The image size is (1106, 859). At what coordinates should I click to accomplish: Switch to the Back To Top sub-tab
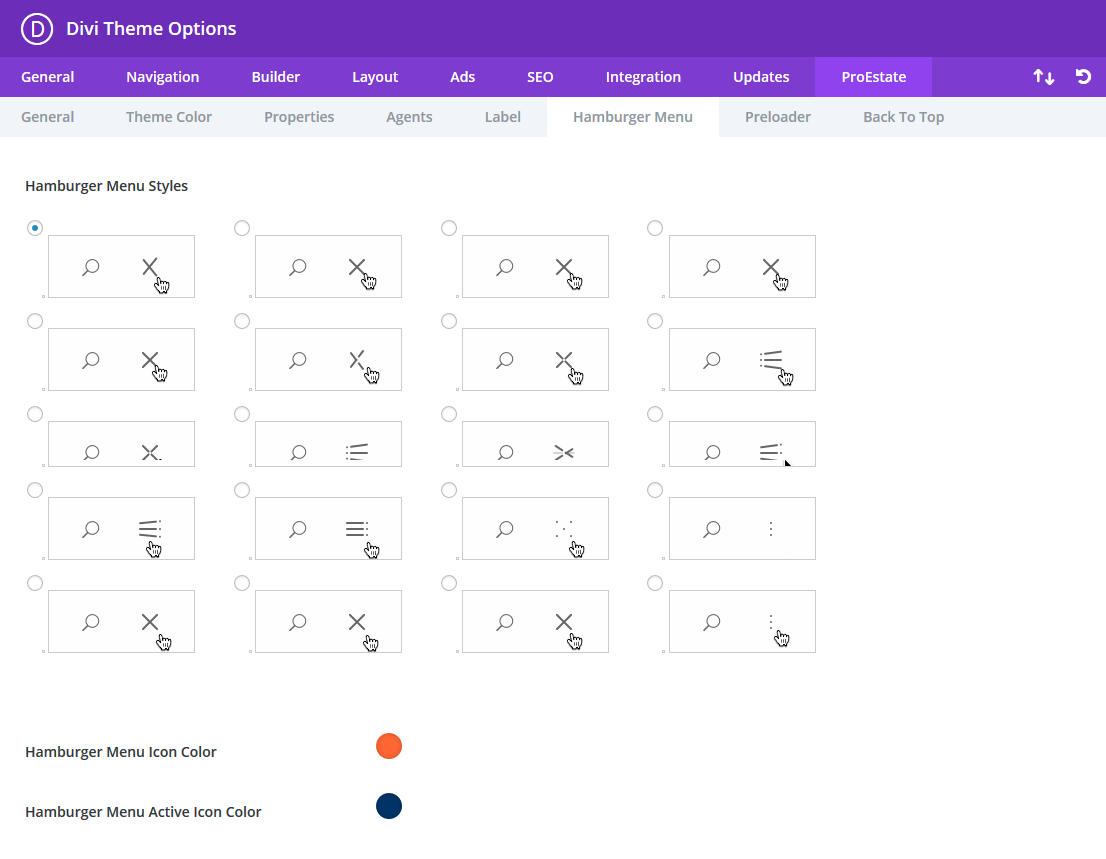[x=904, y=117]
